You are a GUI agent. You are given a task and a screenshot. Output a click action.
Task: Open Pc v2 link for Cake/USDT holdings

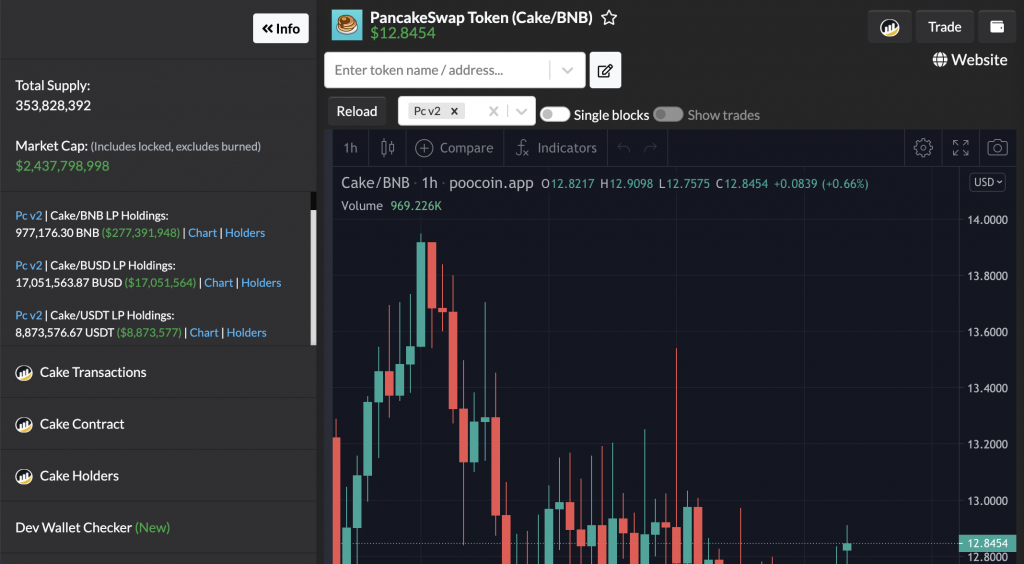(x=29, y=315)
